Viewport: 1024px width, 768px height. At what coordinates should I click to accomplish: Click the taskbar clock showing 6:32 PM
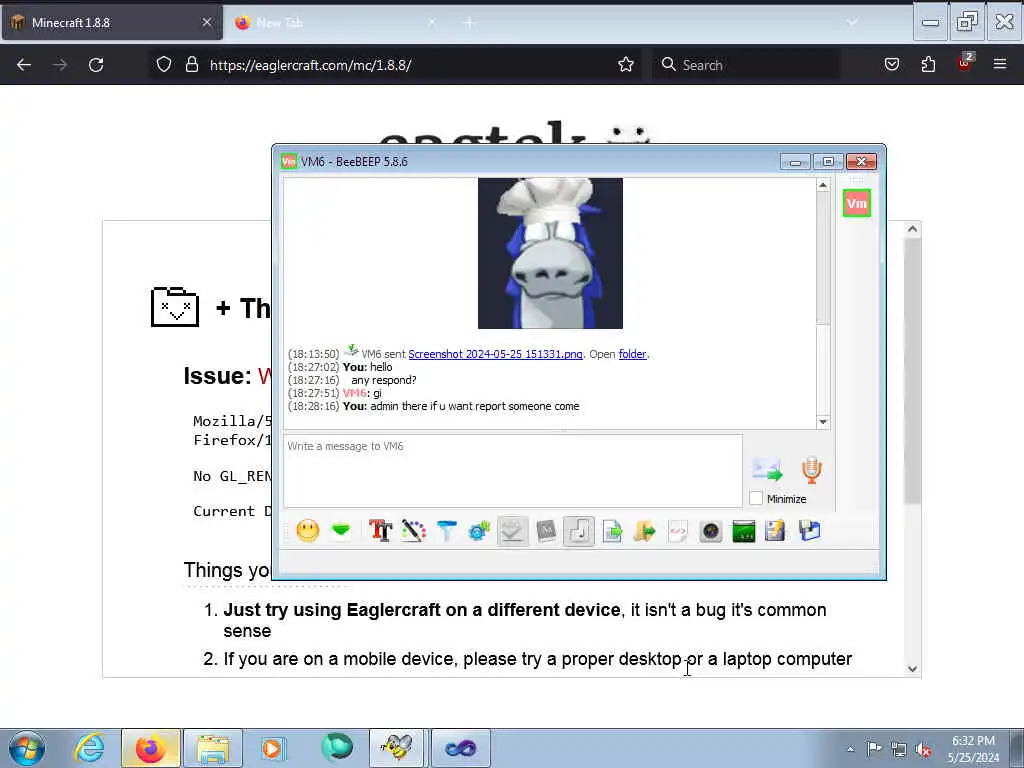coord(973,749)
